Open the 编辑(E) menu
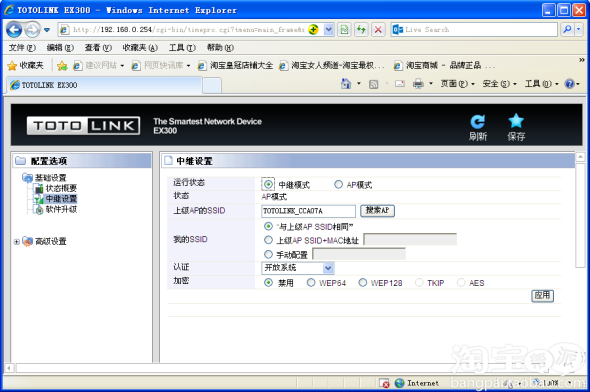 tap(60, 48)
